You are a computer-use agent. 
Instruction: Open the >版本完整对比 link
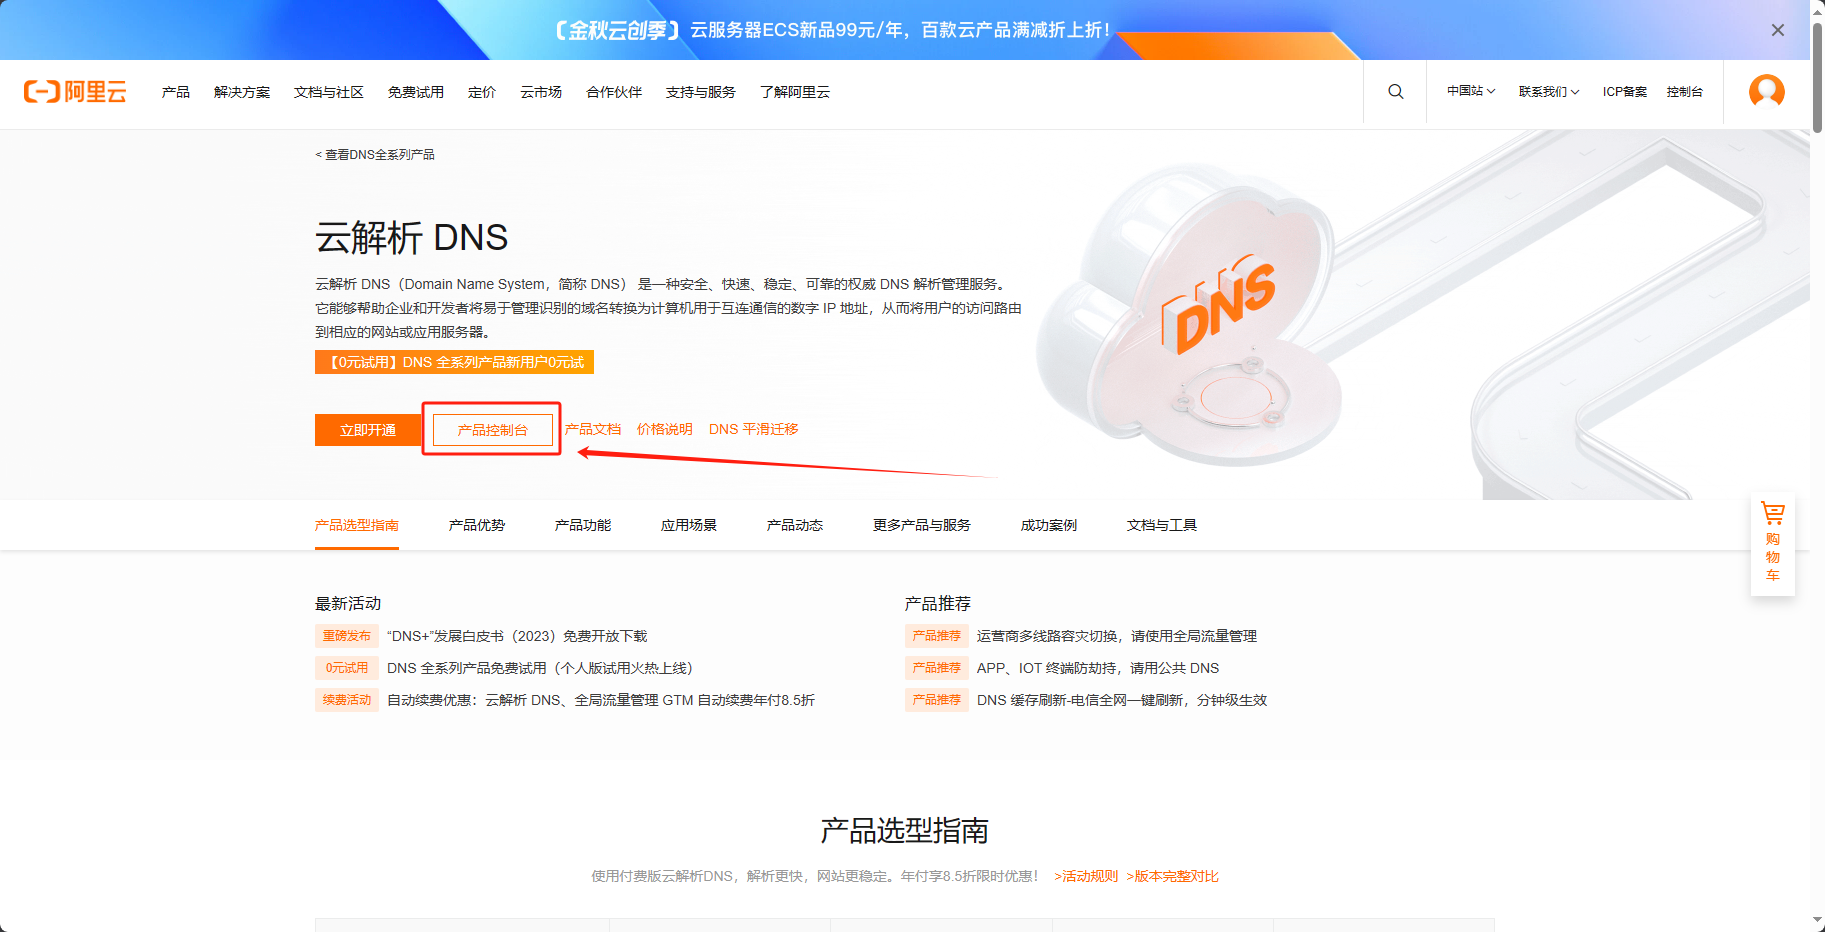pos(1172,876)
